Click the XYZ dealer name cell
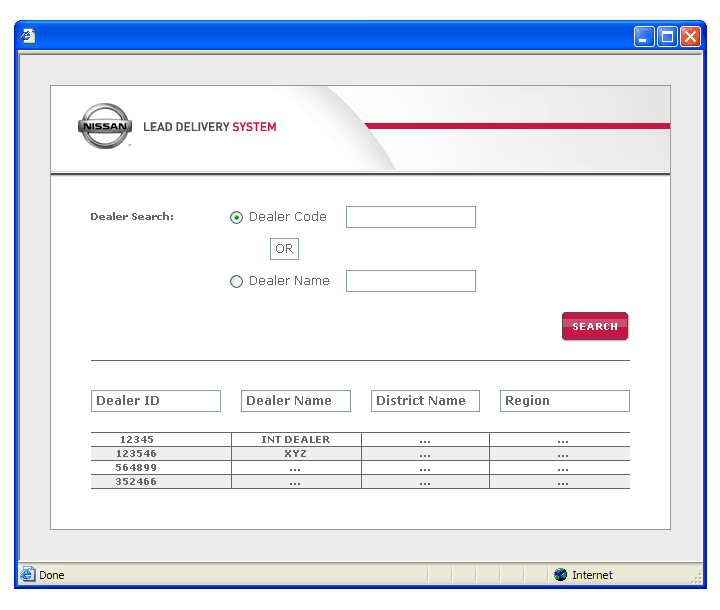 pos(296,453)
